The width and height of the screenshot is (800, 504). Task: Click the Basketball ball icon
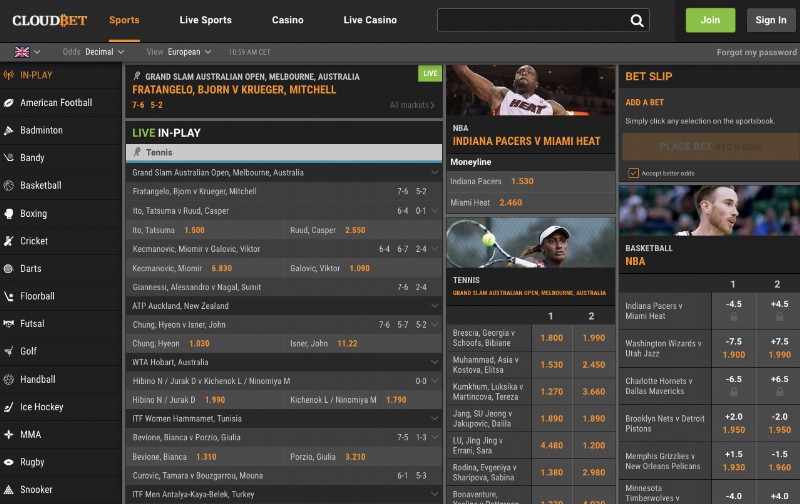click(x=9, y=185)
